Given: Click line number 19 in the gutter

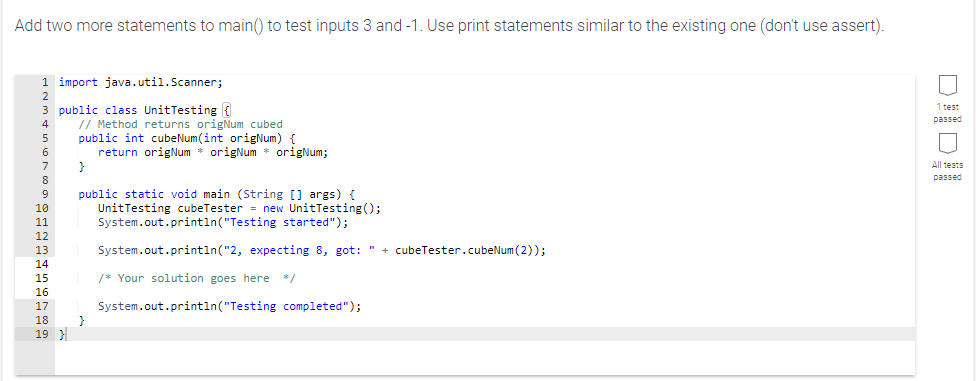Looking at the screenshot, I should [x=42, y=334].
